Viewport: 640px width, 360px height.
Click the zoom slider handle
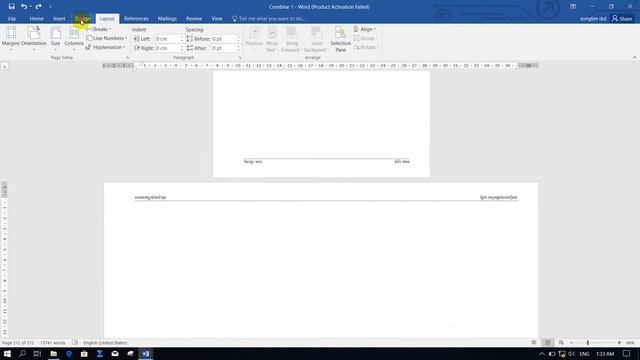coord(588,343)
